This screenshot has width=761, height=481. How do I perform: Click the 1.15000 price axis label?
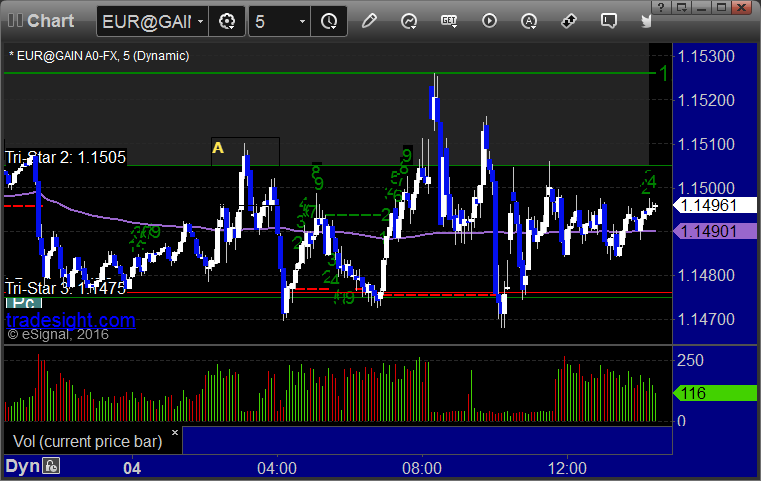tap(706, 188)
